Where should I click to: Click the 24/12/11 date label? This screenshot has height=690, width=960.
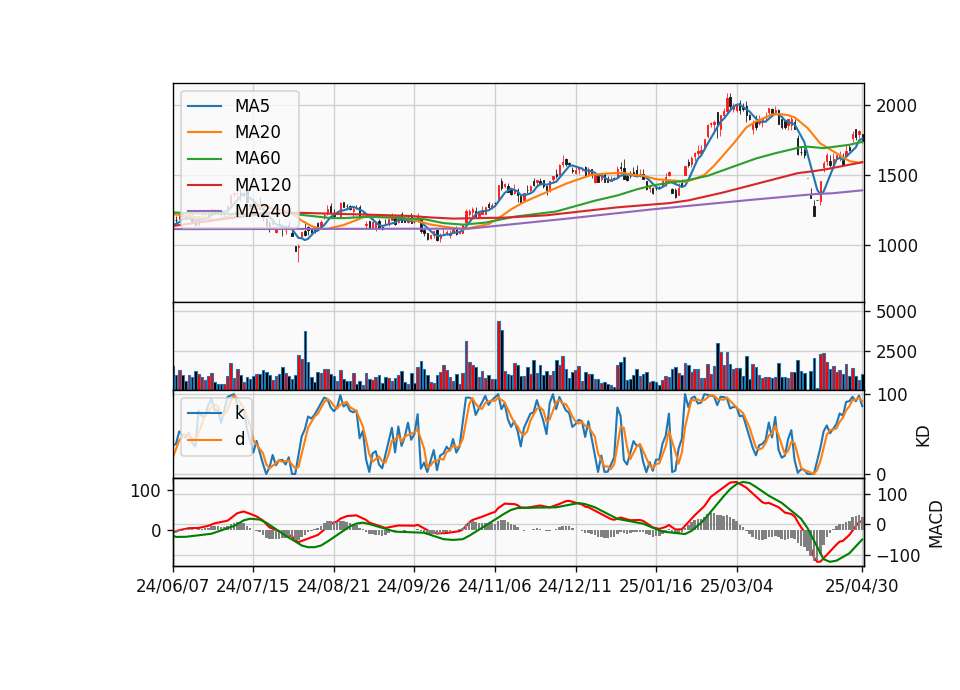coord(575,587)
